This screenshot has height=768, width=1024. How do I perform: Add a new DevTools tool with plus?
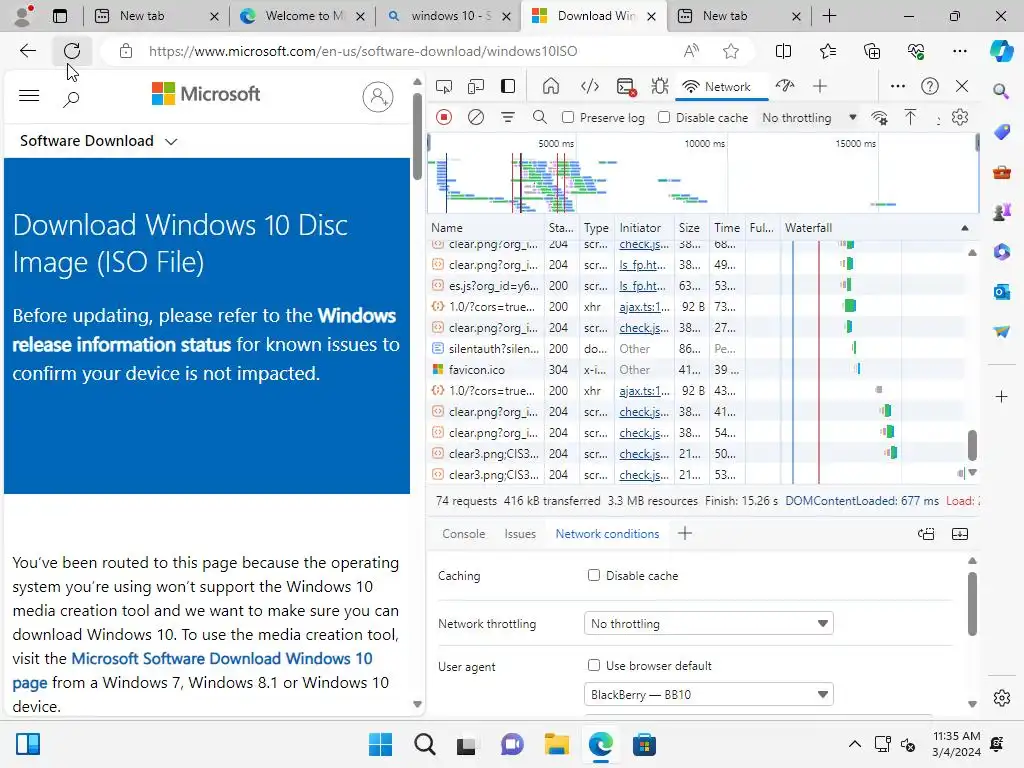(820, 86)
